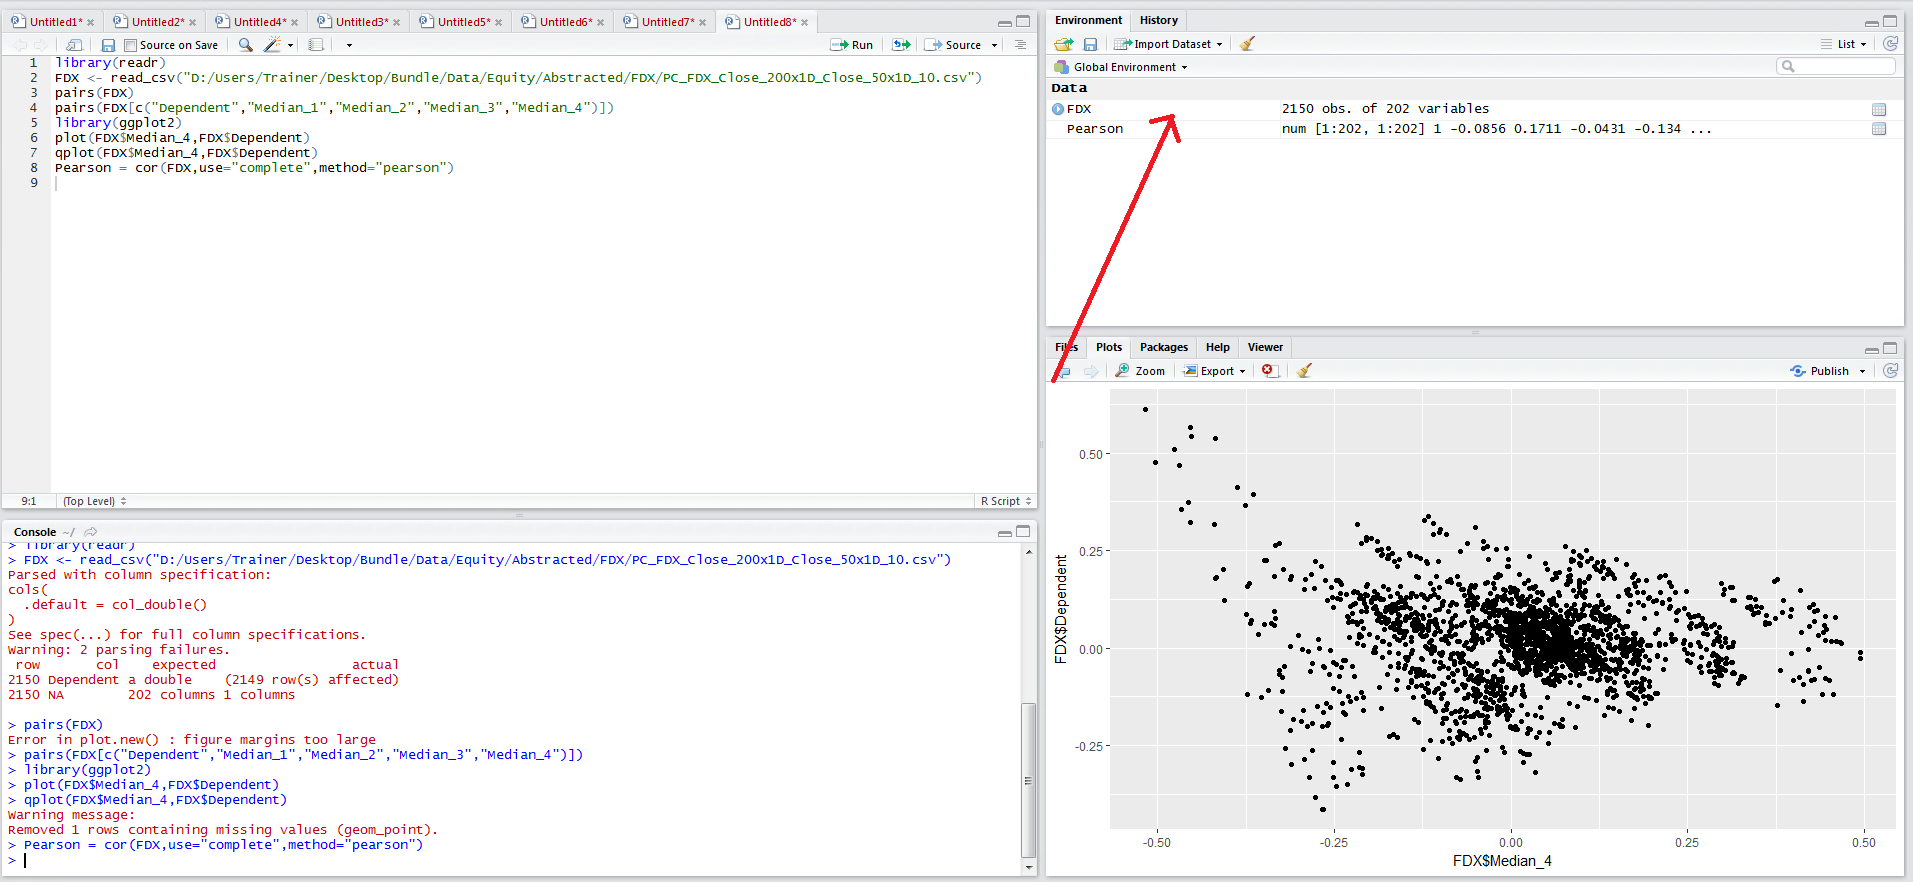Toggle Source on Save checkbox
The height and width of the screenshot is (882, 1913).
tap(130, 45)
